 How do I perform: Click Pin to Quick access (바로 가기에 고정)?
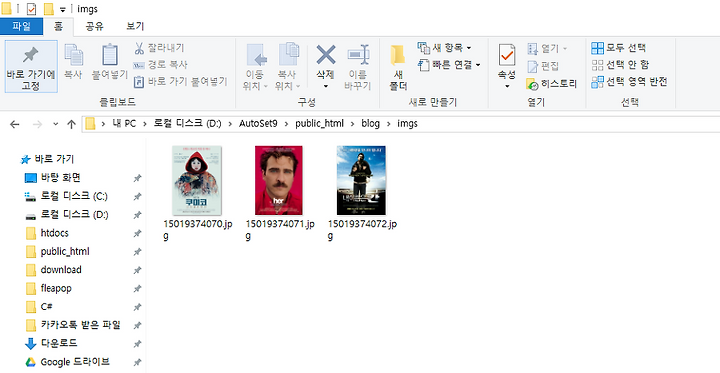(31, 67)
